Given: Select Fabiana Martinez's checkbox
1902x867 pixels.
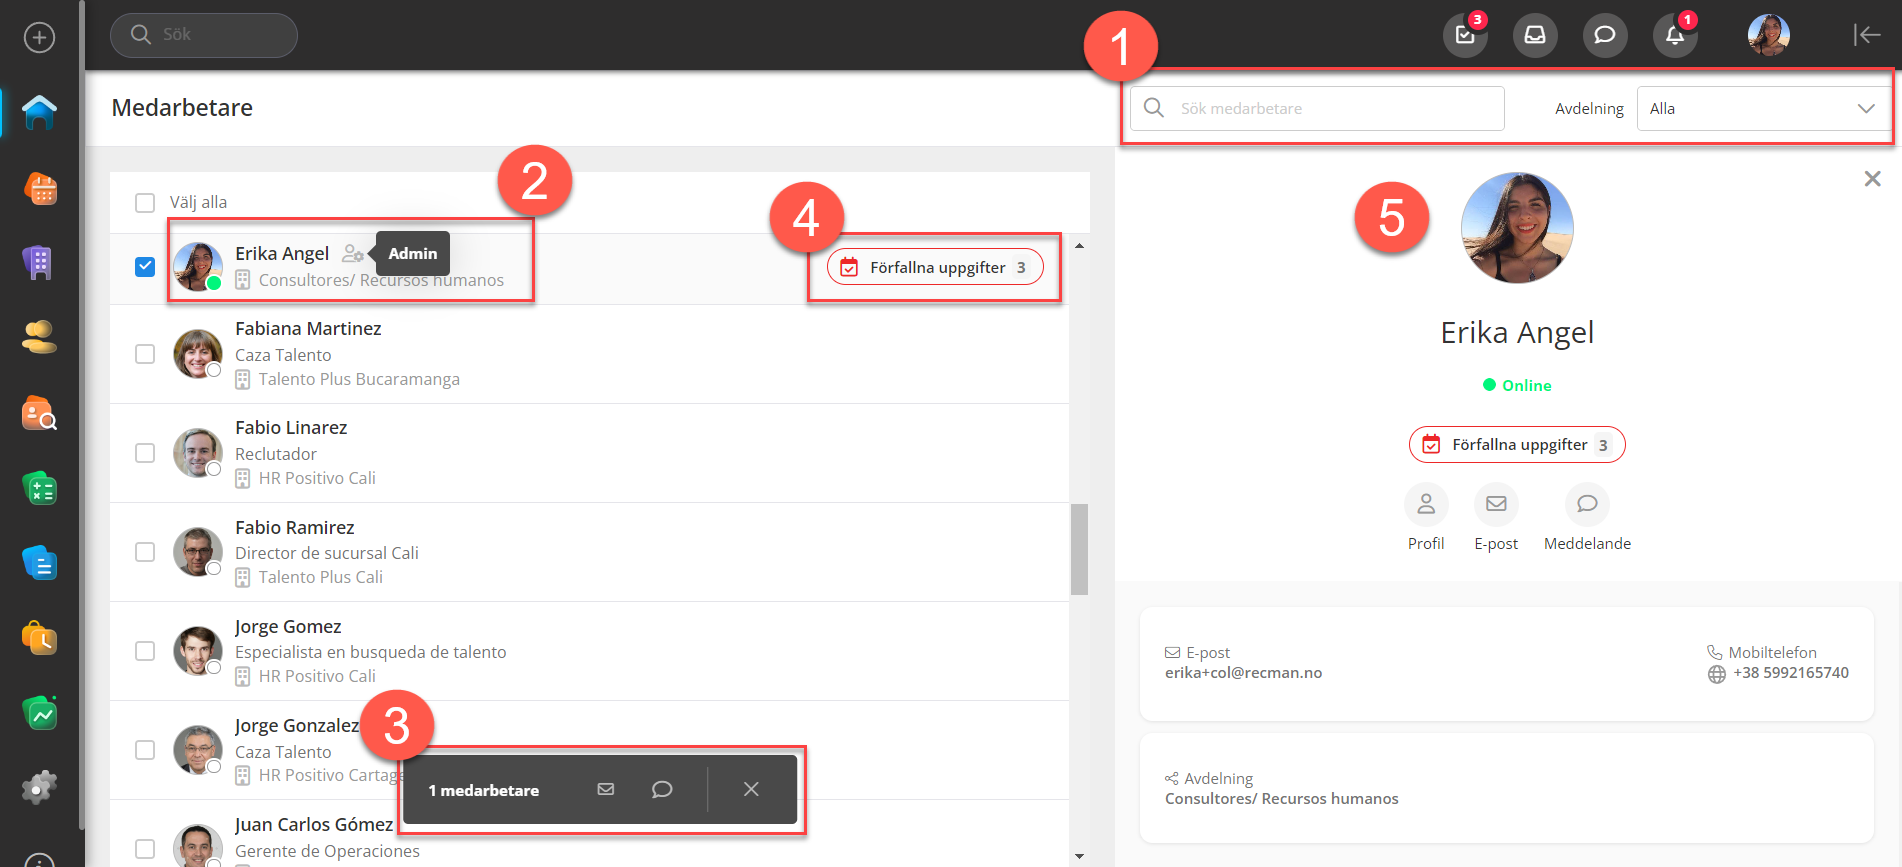Looking at the screenshot, I should [145, 354].
